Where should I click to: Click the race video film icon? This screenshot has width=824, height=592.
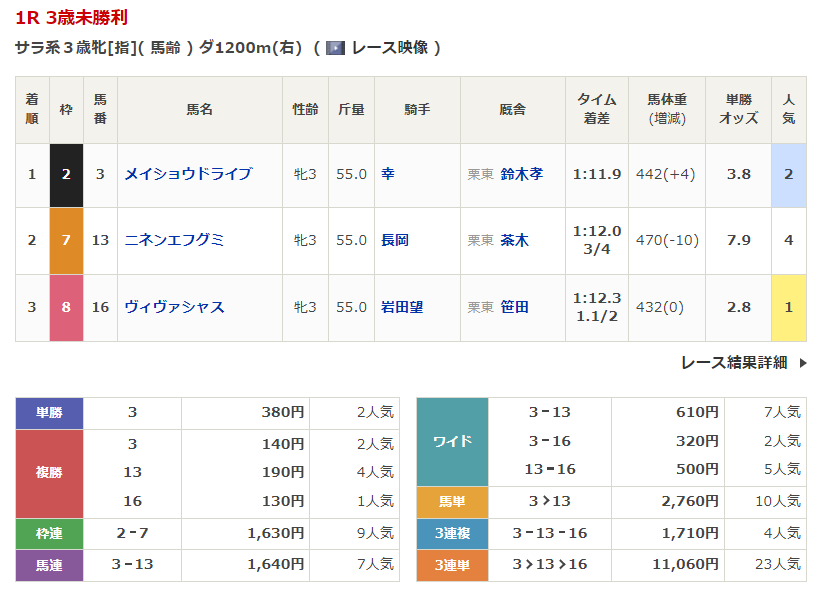pyautogui.click(x=335, y=47)
